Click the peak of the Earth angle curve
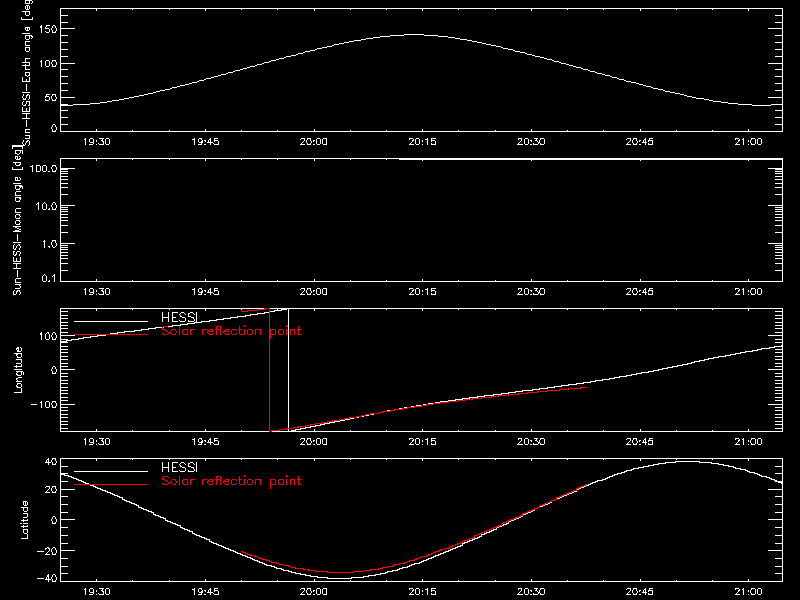800x600 pixels. (x=414, y=35)
